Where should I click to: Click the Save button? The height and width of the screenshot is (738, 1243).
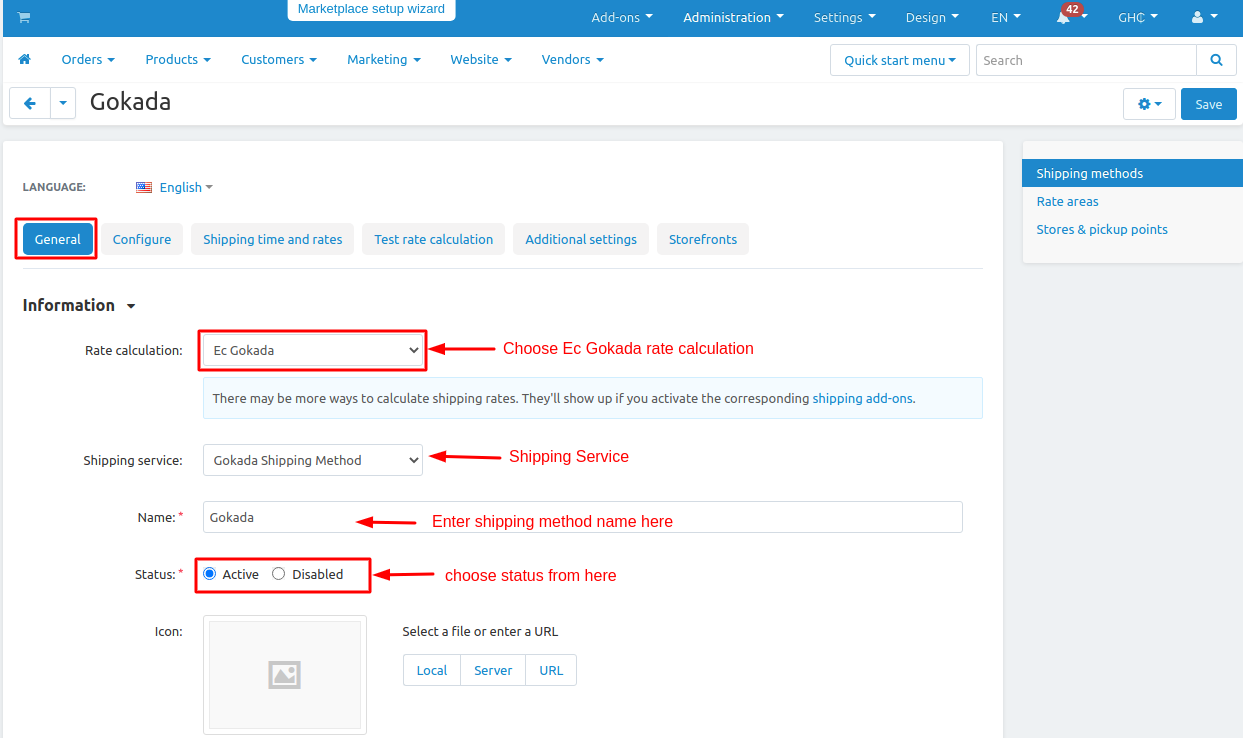[x=1209, y=104]
